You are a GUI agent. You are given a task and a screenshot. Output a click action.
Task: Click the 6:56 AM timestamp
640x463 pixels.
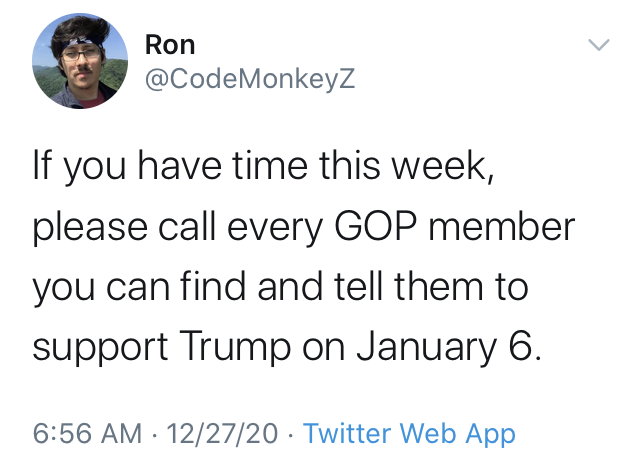[x=87, y=433]
